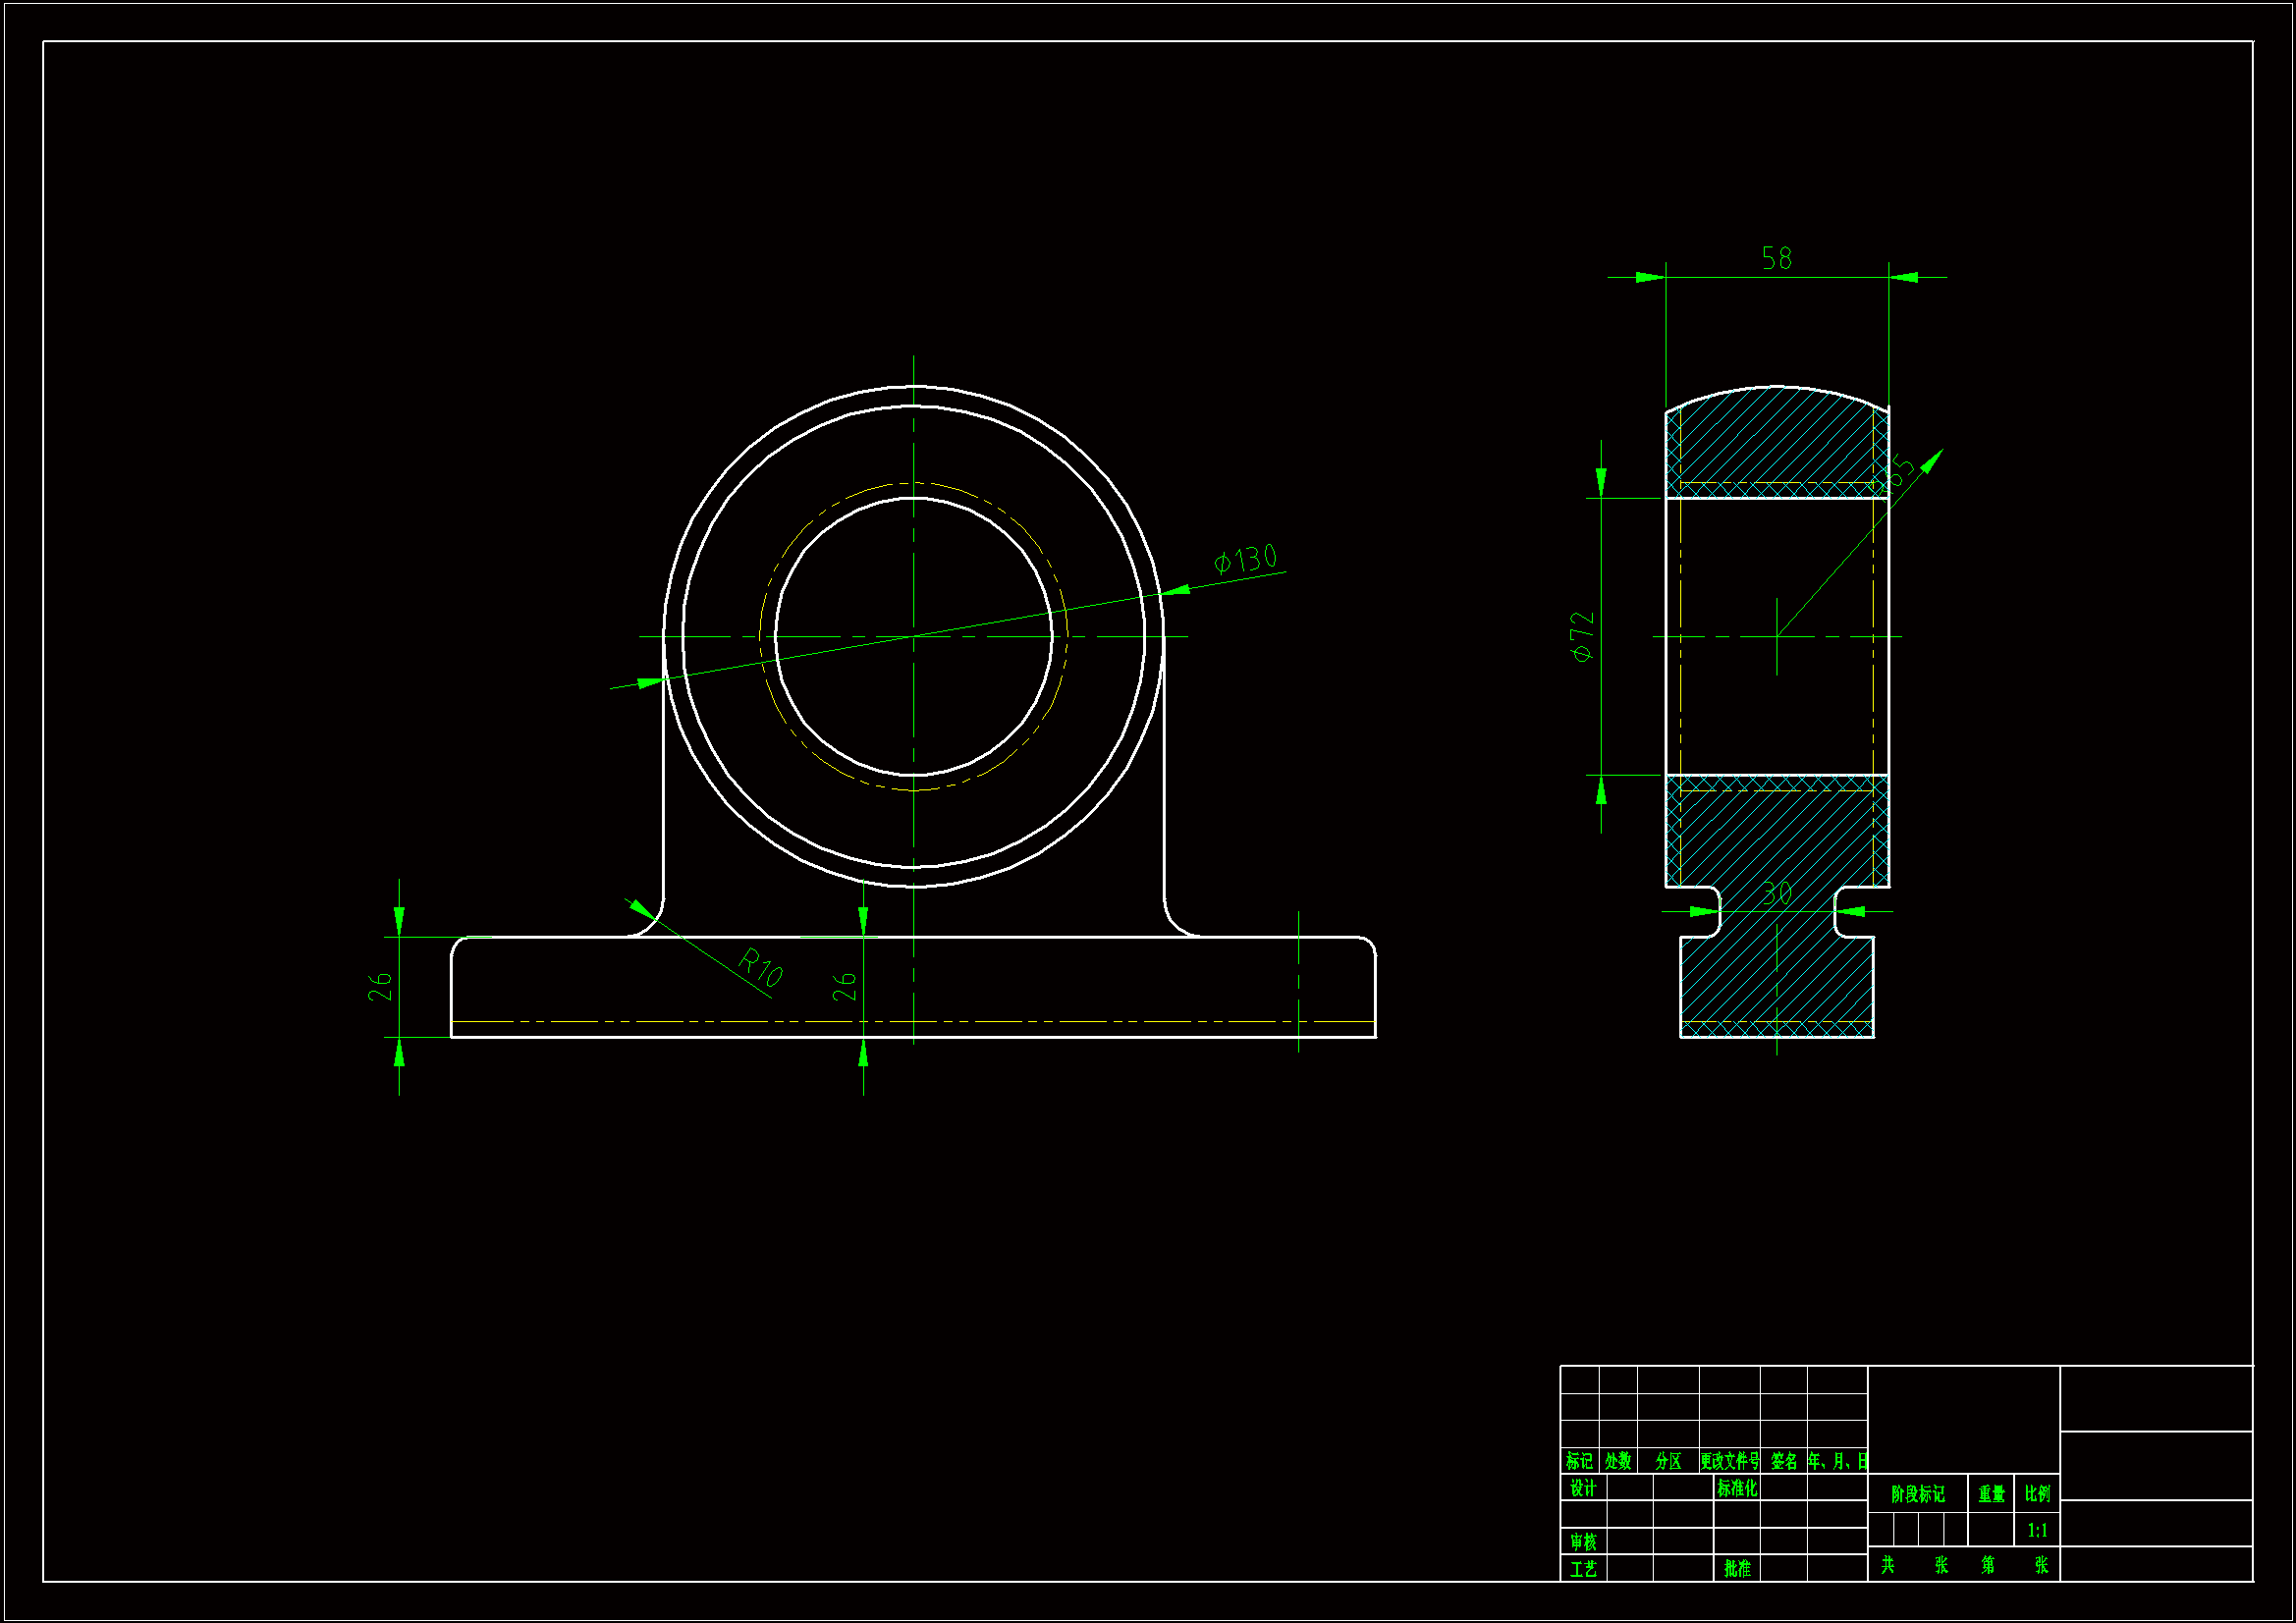Image resolution: width=2296 pixels, height=1623 pixels.
Task: Select the R10 fillet radius label
Action: pyautogui.click(x=760, y=967)
